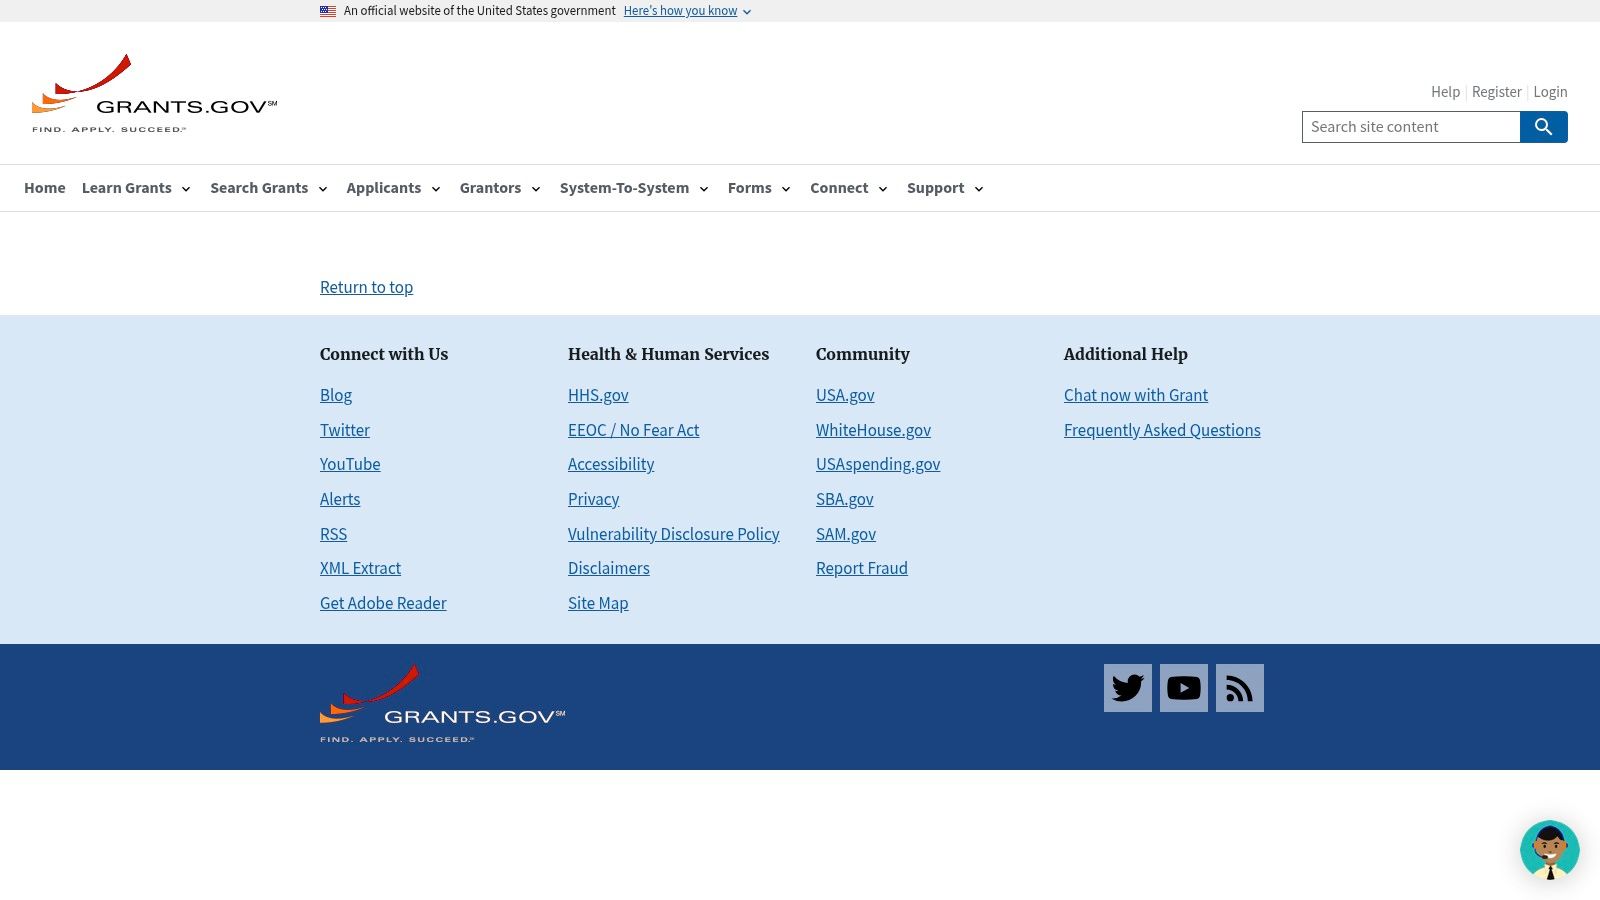Open the Register link in the header
Viewport: 1600px width, 900px height.
coord(1496,92)
